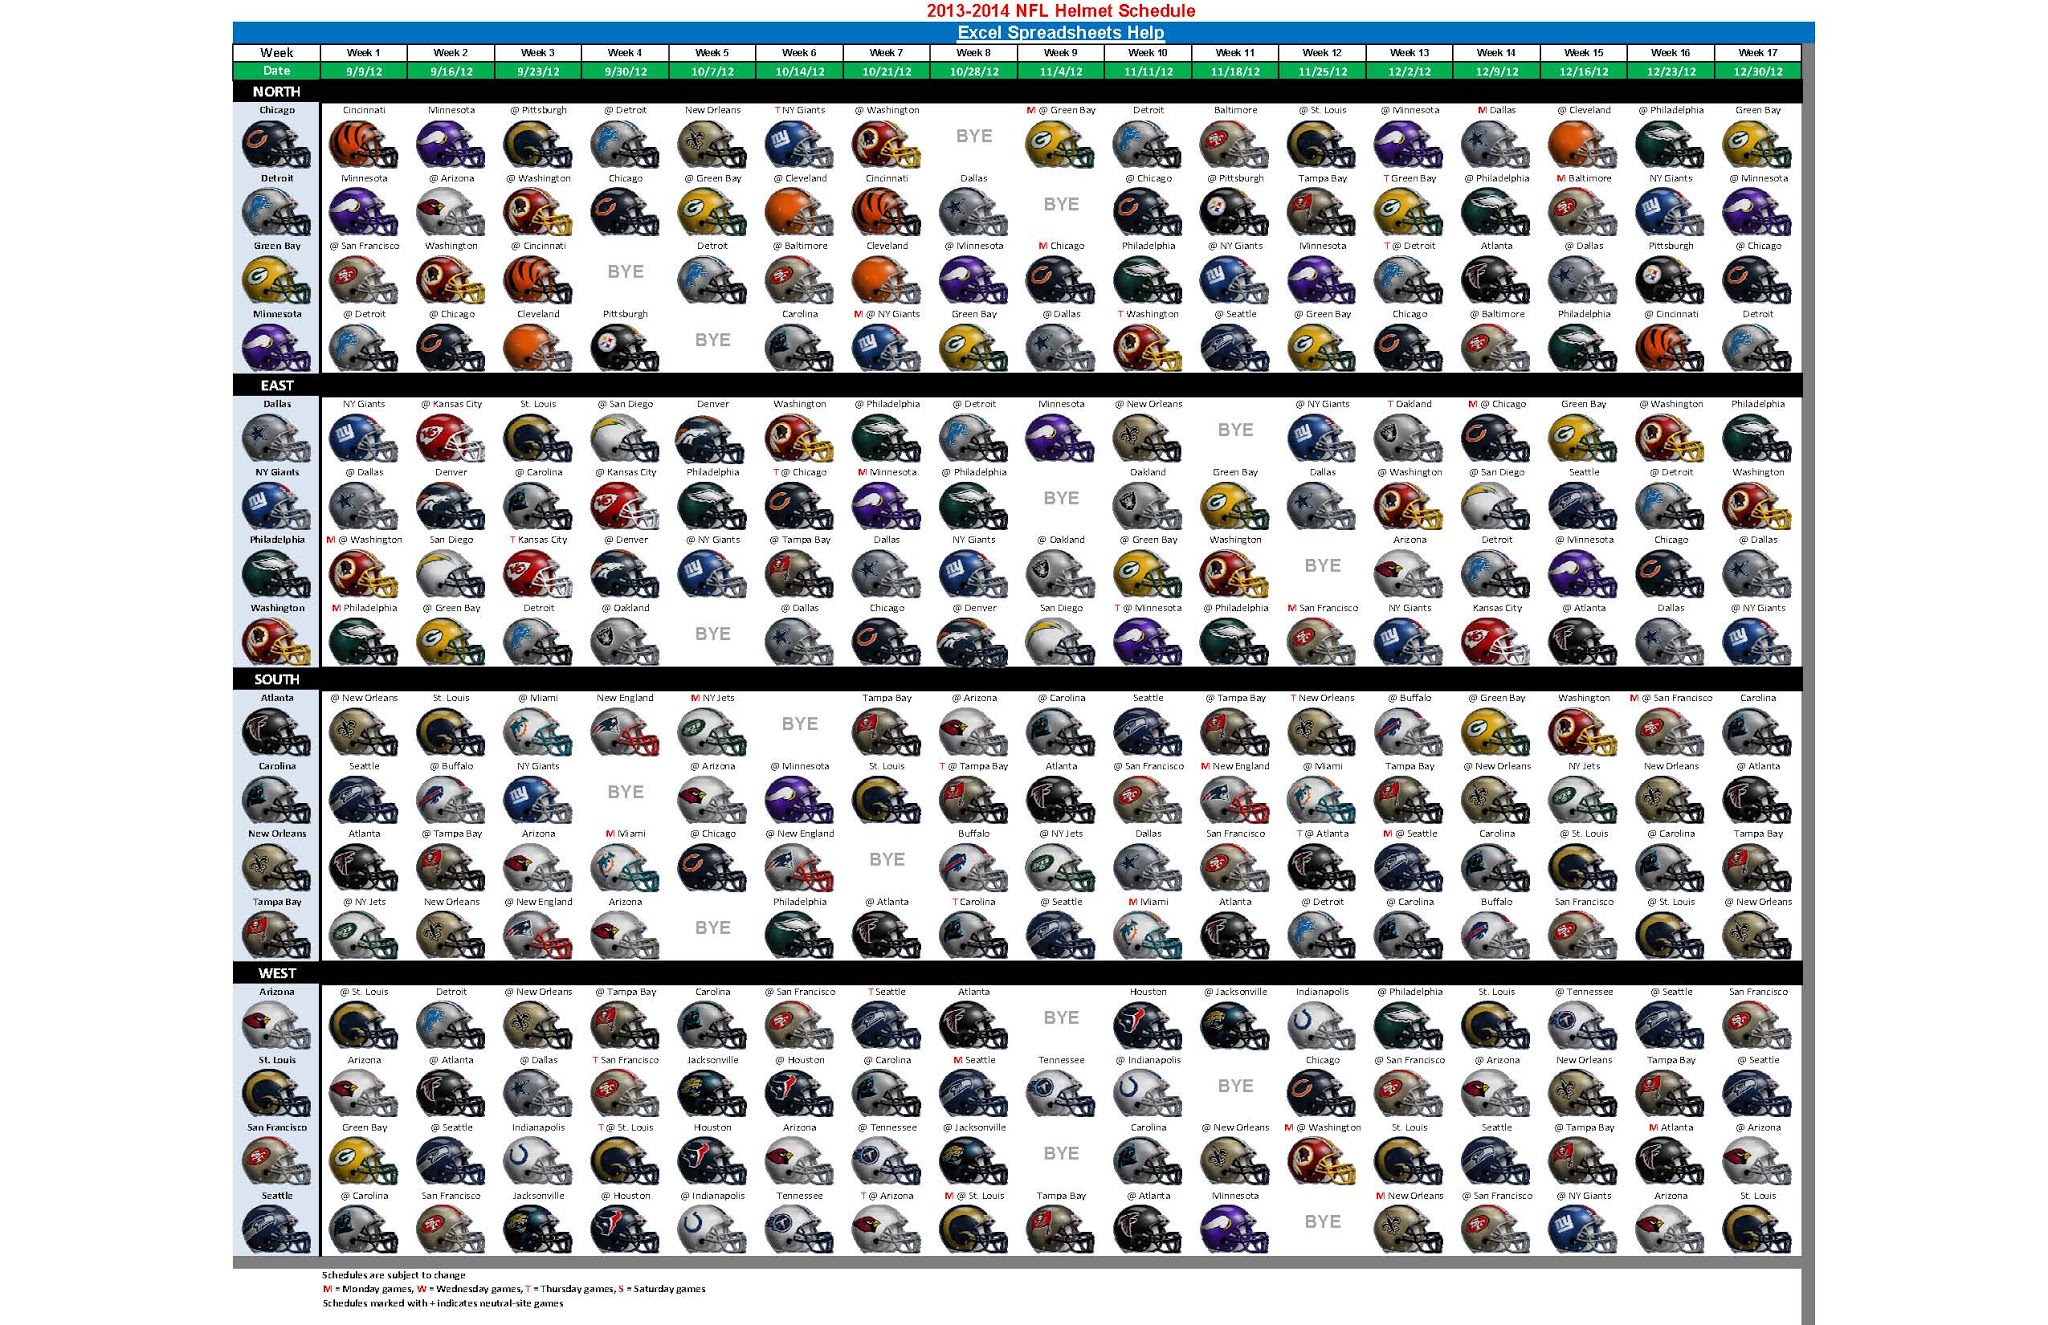
Task: Click Atlanta Falcons helmet in the team column
Action: coord(276,733)
